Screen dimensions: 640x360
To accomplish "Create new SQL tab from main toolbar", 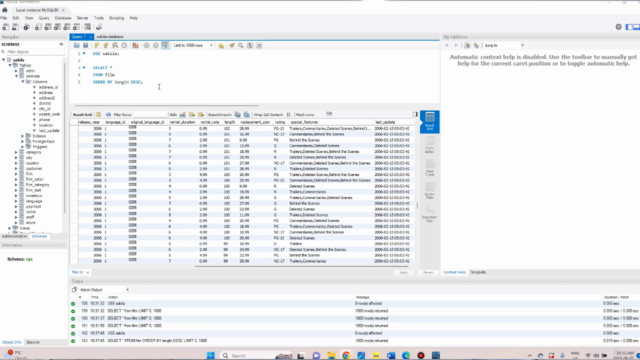I will click(5, 27).
